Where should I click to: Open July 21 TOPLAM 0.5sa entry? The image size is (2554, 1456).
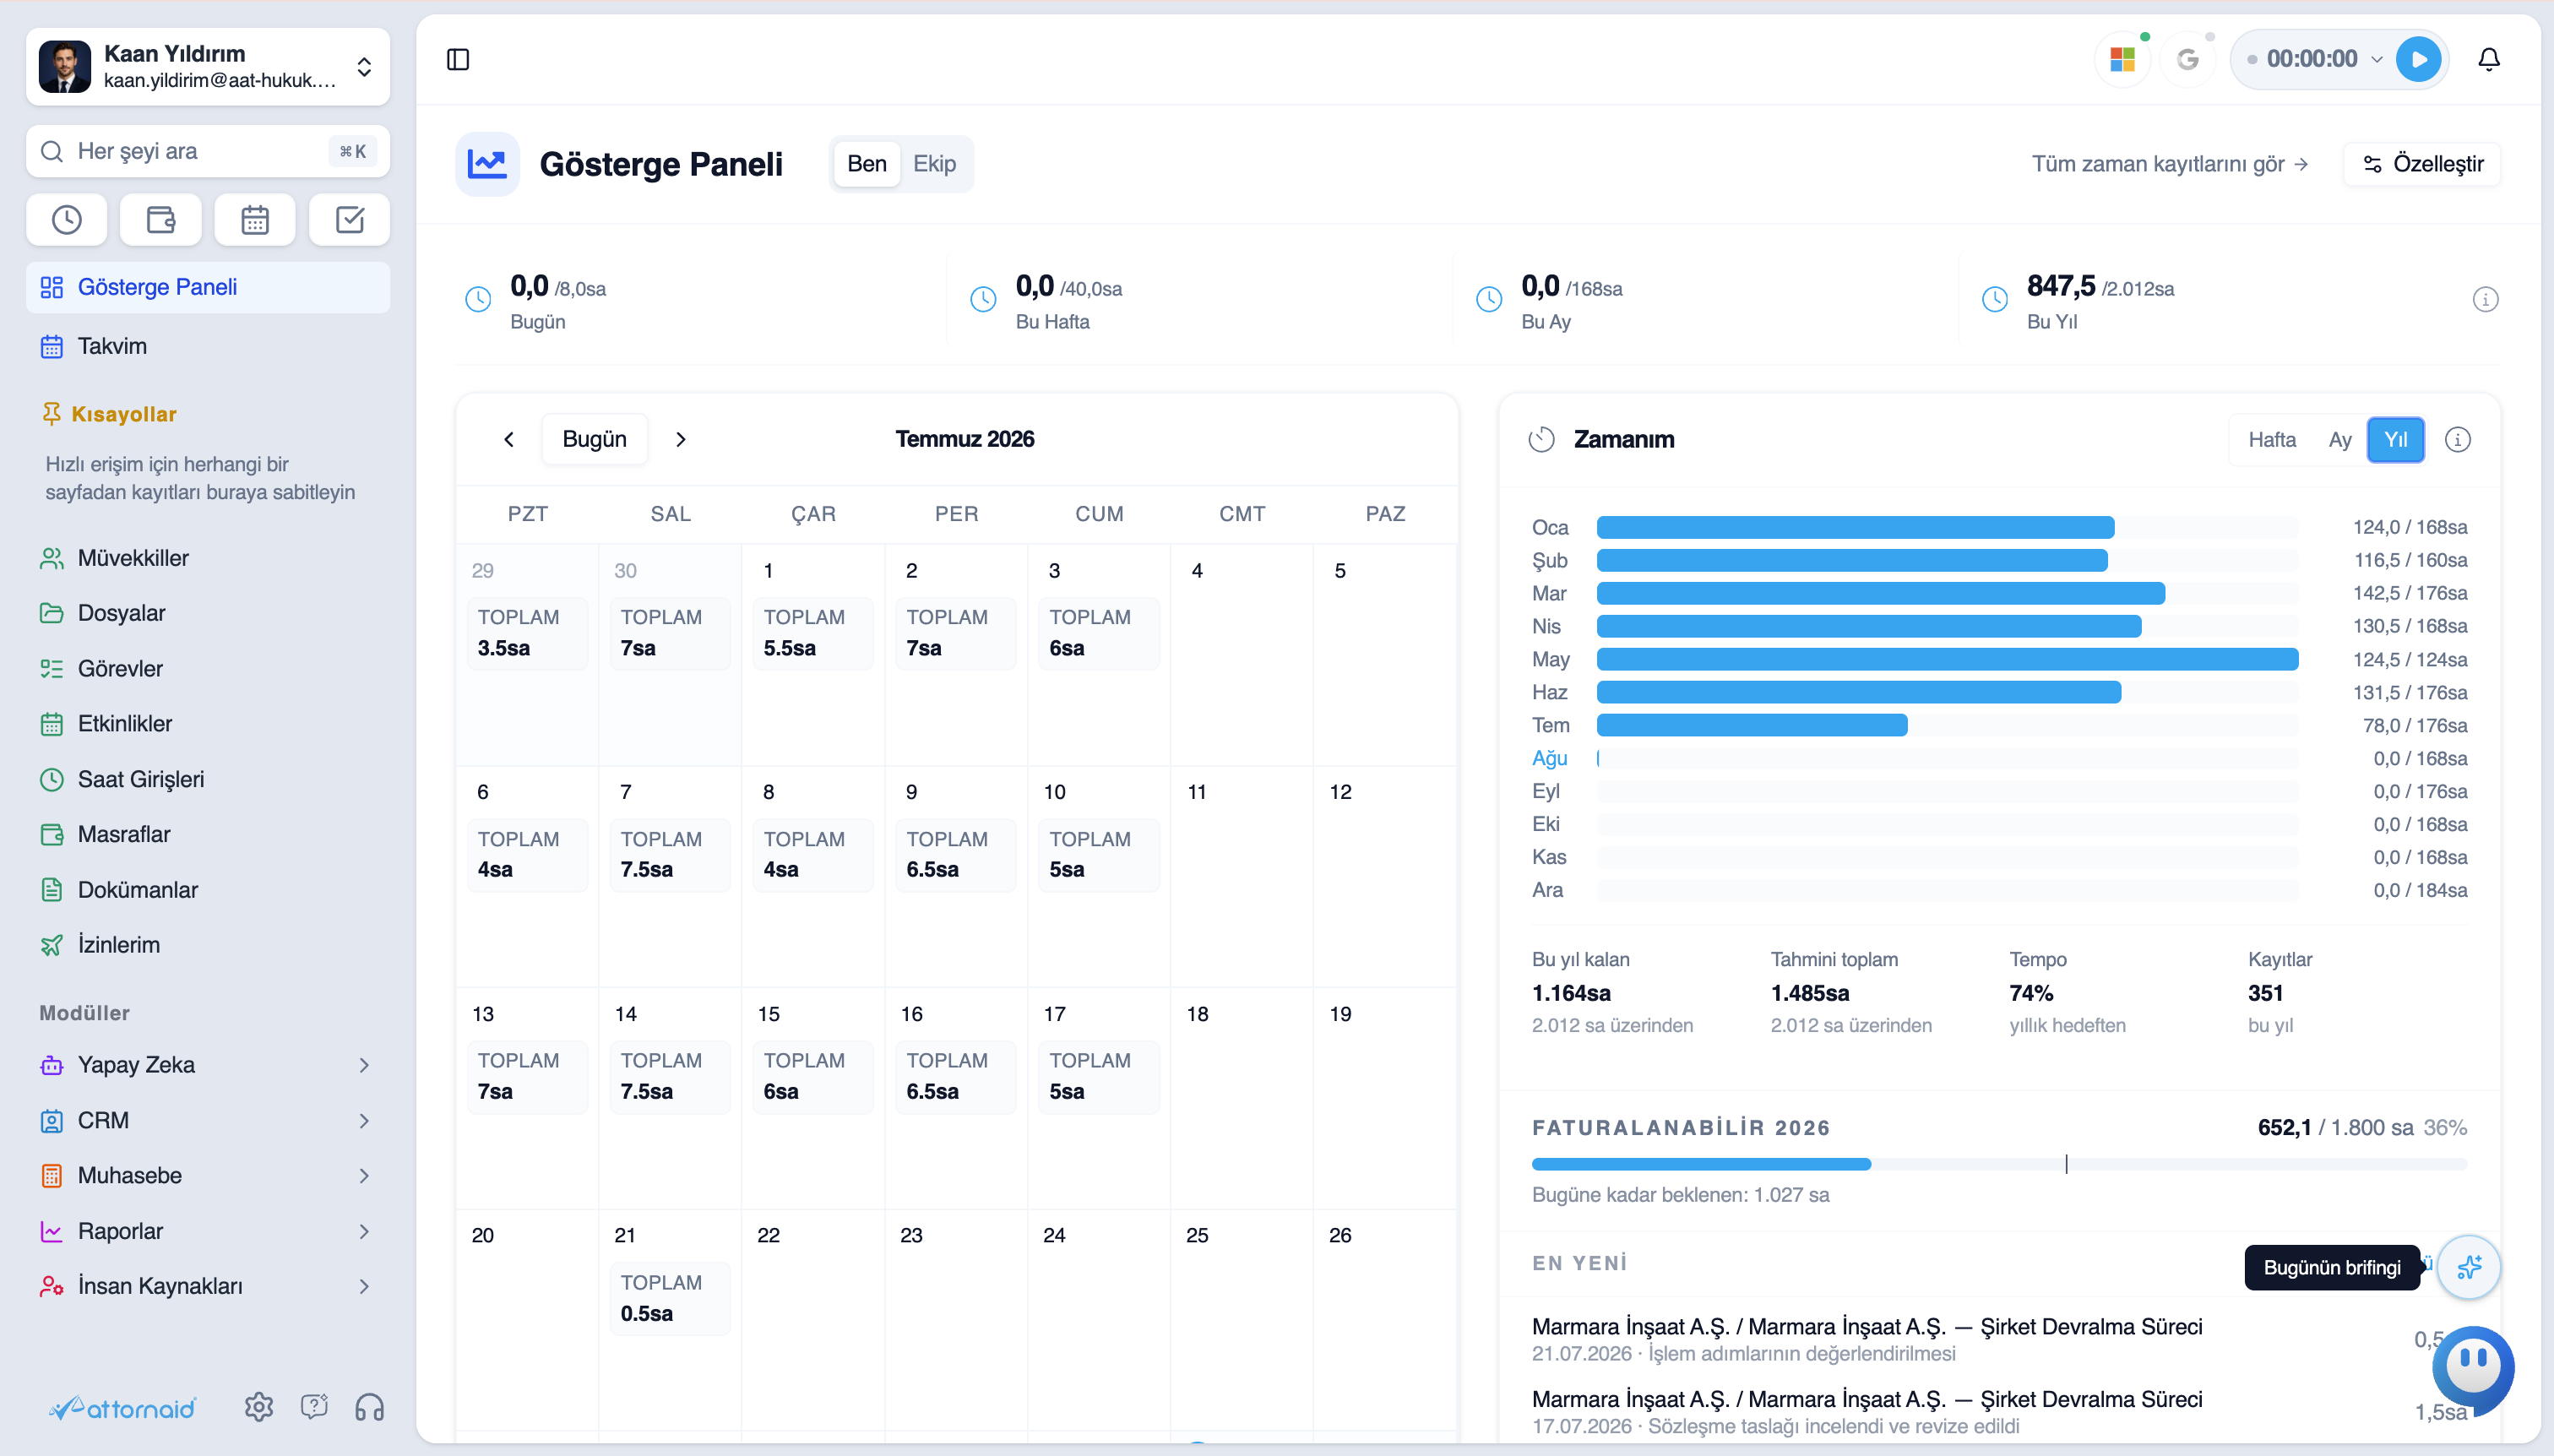[670, 1297]
